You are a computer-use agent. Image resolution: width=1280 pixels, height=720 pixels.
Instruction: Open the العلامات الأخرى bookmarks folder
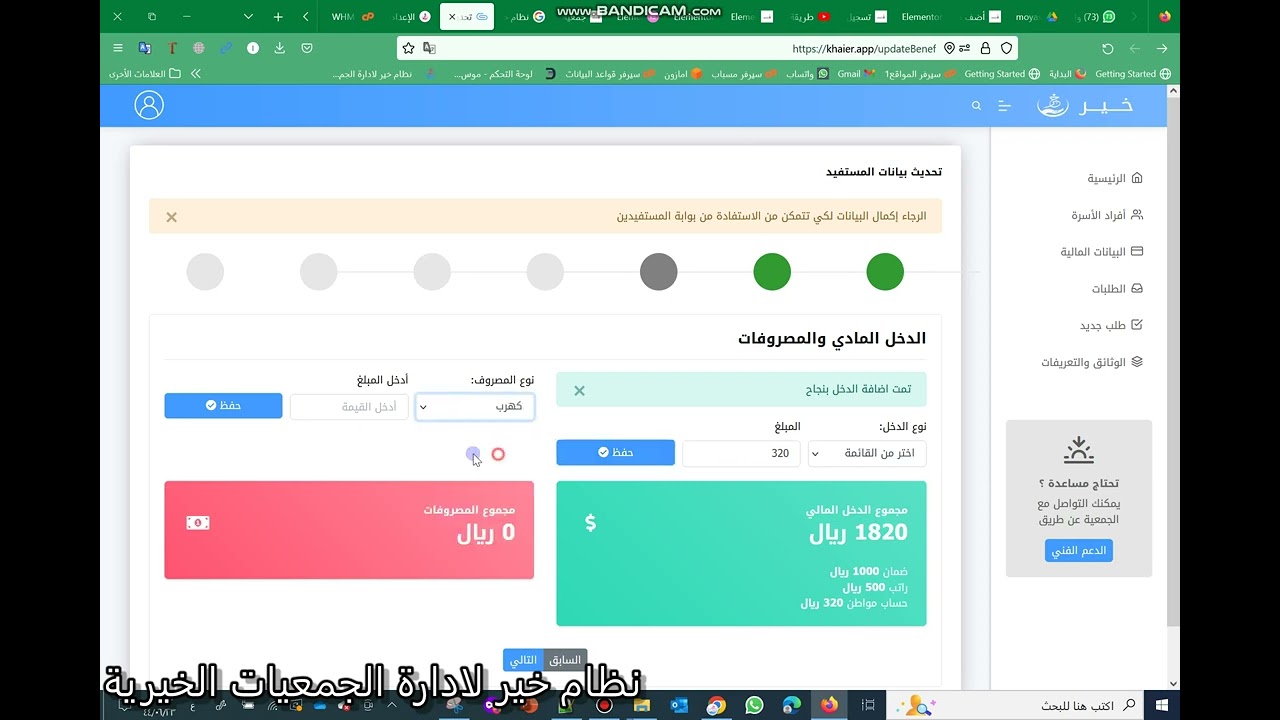[x=145, y=74]
